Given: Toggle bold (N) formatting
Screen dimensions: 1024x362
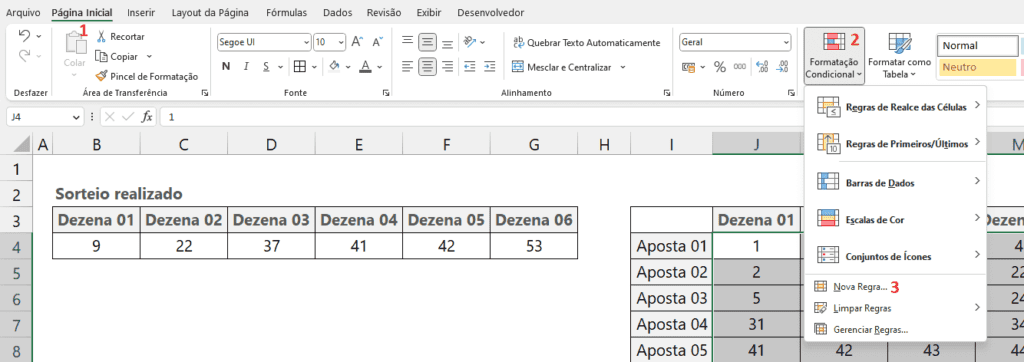Looking at the screenshot, I should click(226, 67).
